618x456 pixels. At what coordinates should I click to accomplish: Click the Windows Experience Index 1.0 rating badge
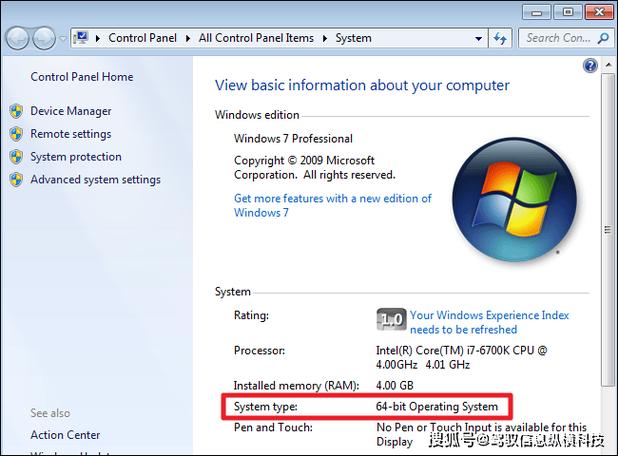391,319
